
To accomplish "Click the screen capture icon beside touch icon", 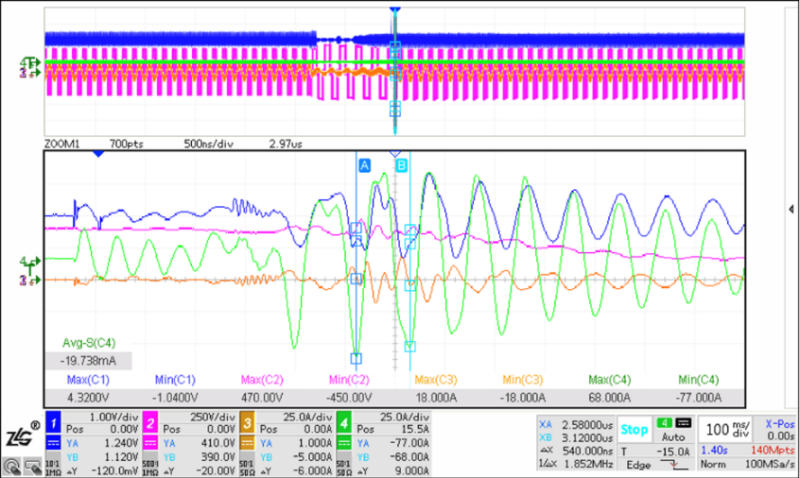I will (33, 465).
